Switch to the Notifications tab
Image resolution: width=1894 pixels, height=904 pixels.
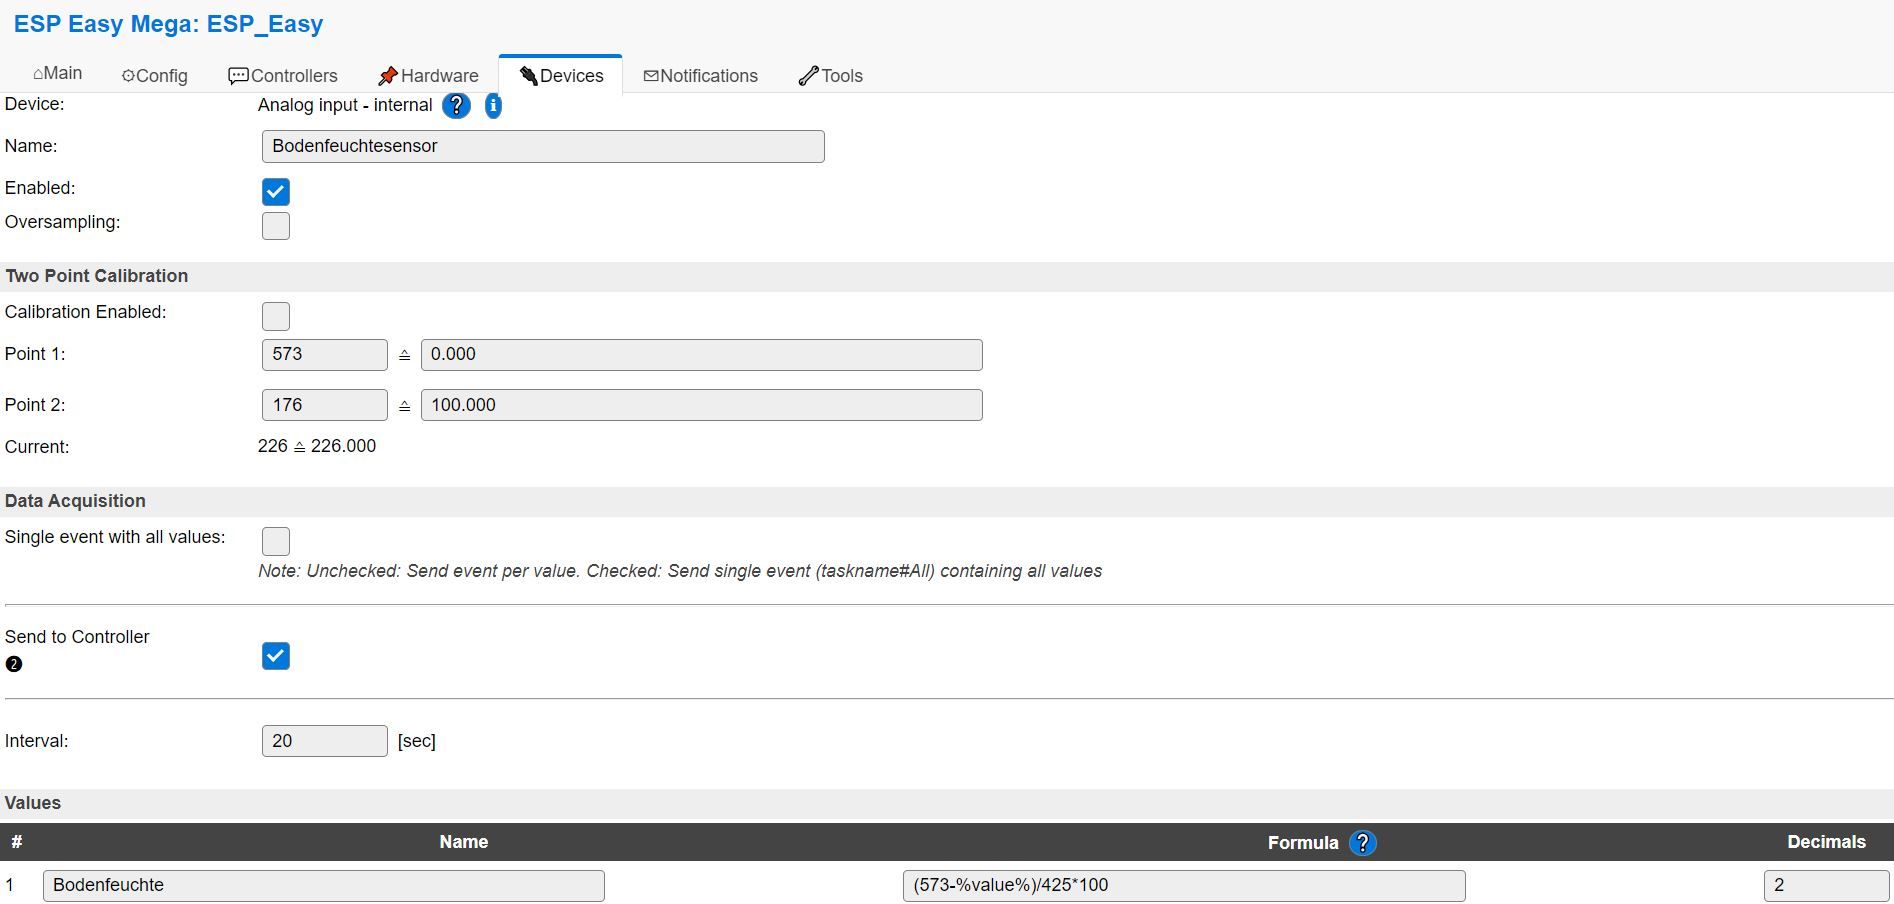700,76
